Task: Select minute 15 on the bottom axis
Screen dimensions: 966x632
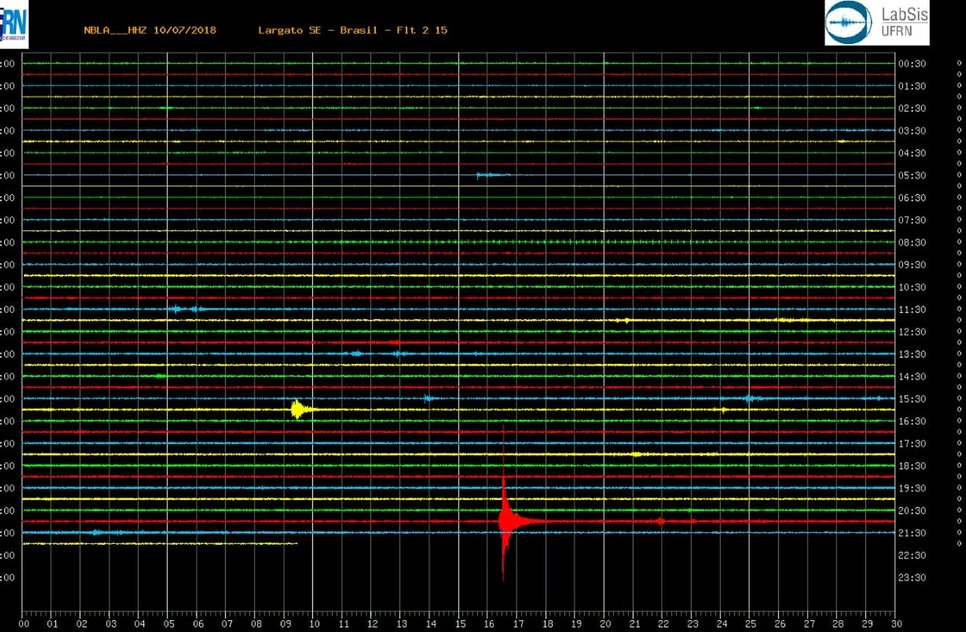Action: (460, 624)
